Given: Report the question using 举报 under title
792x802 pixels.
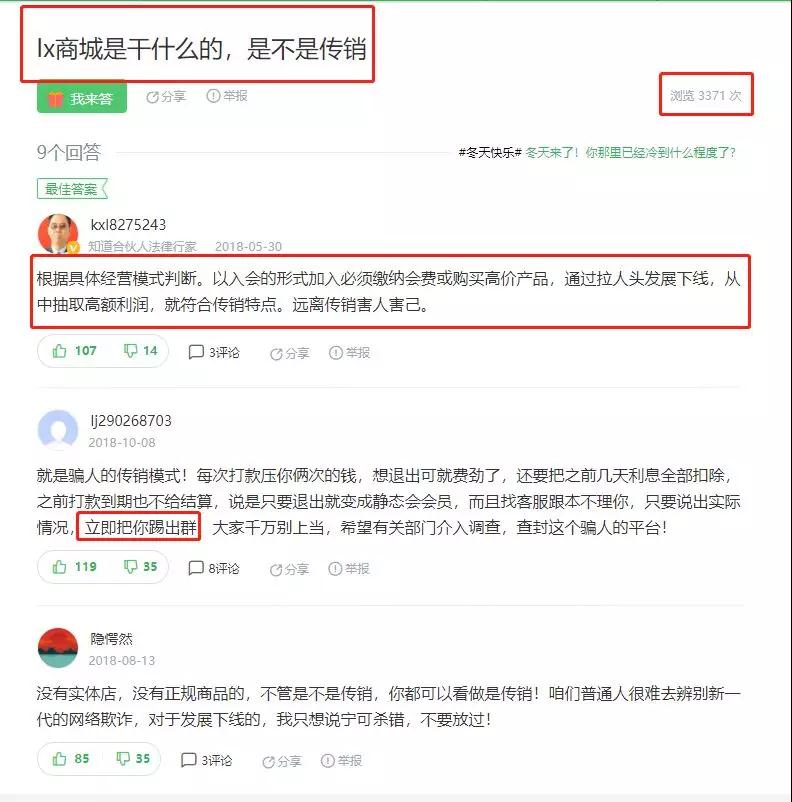Looking at the screenshot, I should click(x=227, y=96).
